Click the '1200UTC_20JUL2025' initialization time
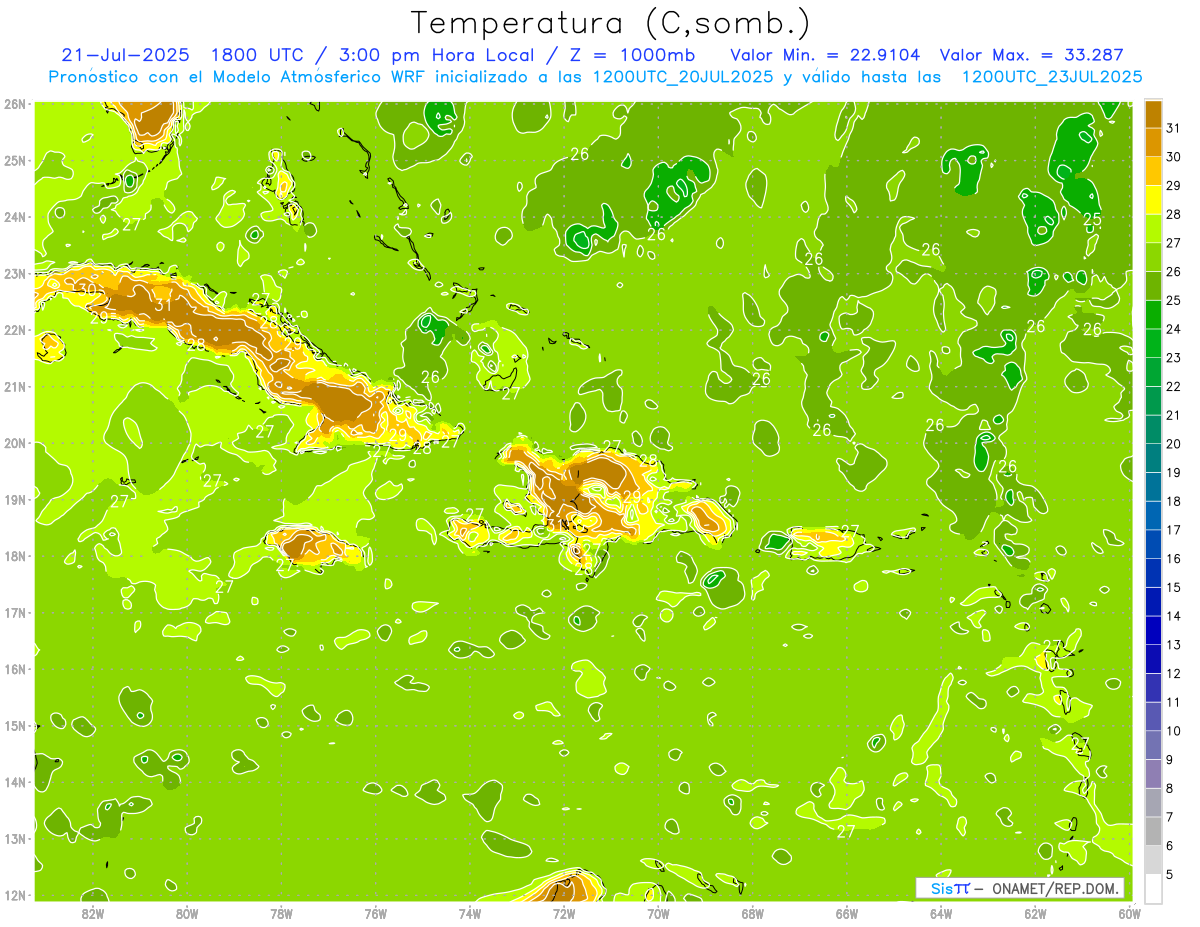This screenshot has width=1200, height=927. tap(683, 77)
